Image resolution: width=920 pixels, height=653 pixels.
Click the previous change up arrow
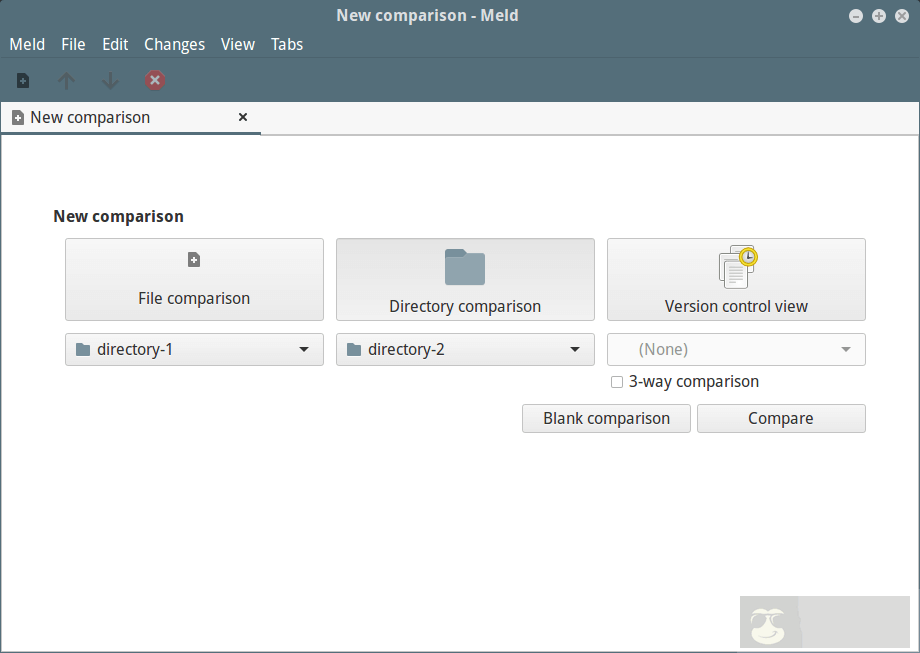click(x=67, y=81)
